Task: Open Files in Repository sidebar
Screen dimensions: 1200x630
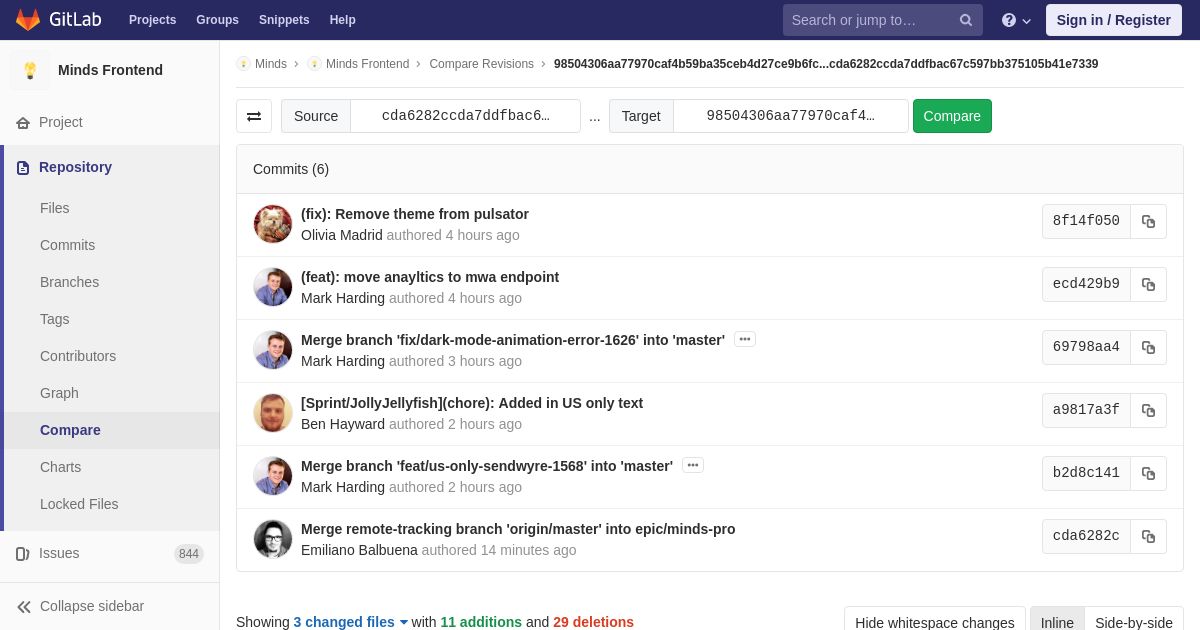Action: [x=55, y=208]
